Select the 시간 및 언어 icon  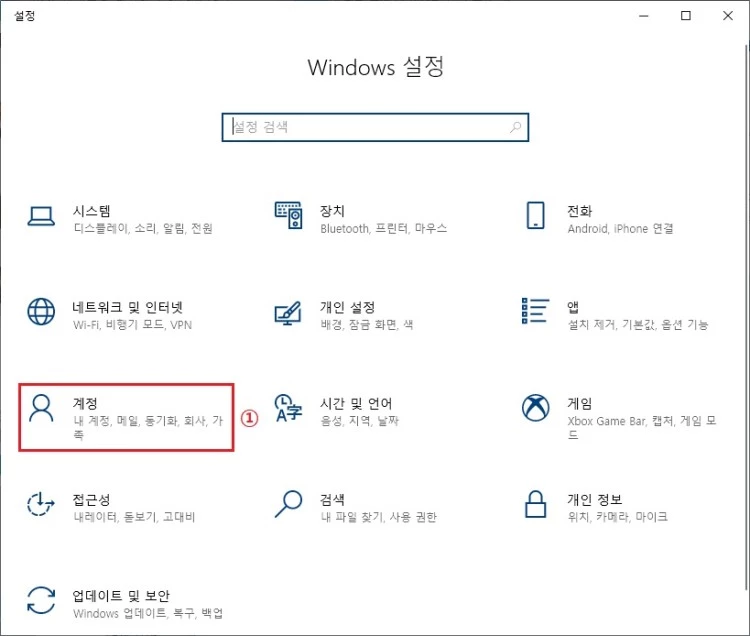(x=288, y=408)
